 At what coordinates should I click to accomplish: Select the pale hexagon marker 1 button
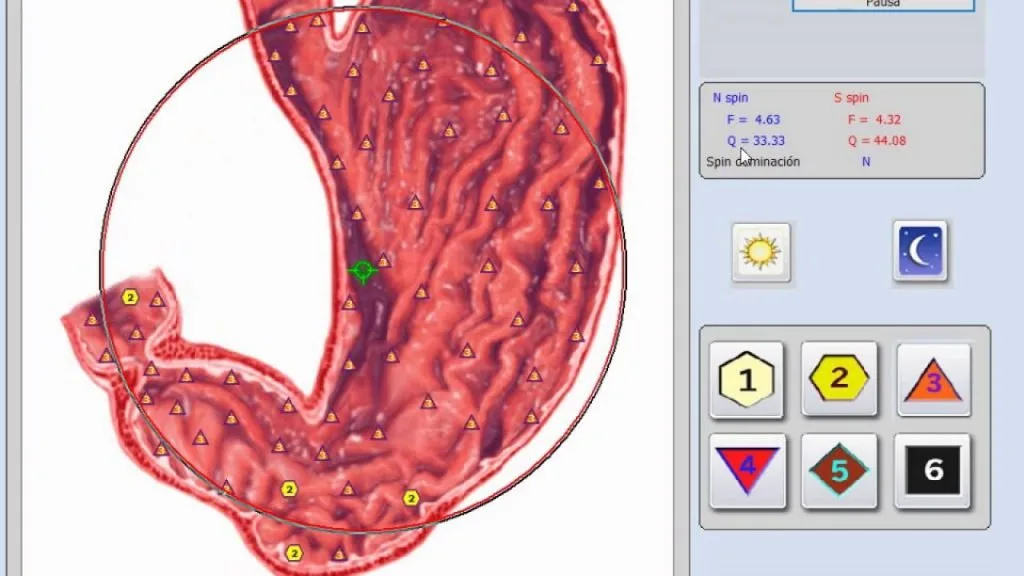pyautogui.click(x=746, y=379)
